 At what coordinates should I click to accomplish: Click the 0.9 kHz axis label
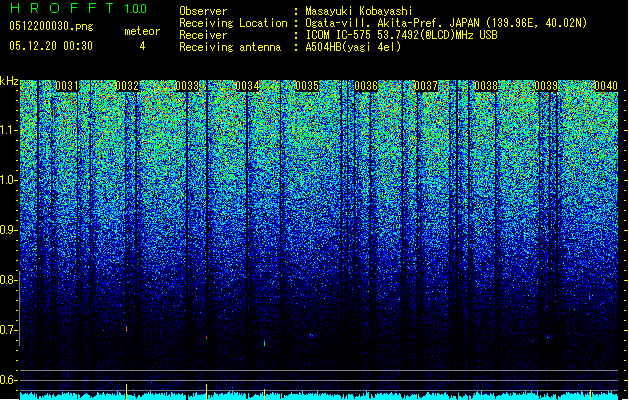pyautogui.click(x=8, y=230)
